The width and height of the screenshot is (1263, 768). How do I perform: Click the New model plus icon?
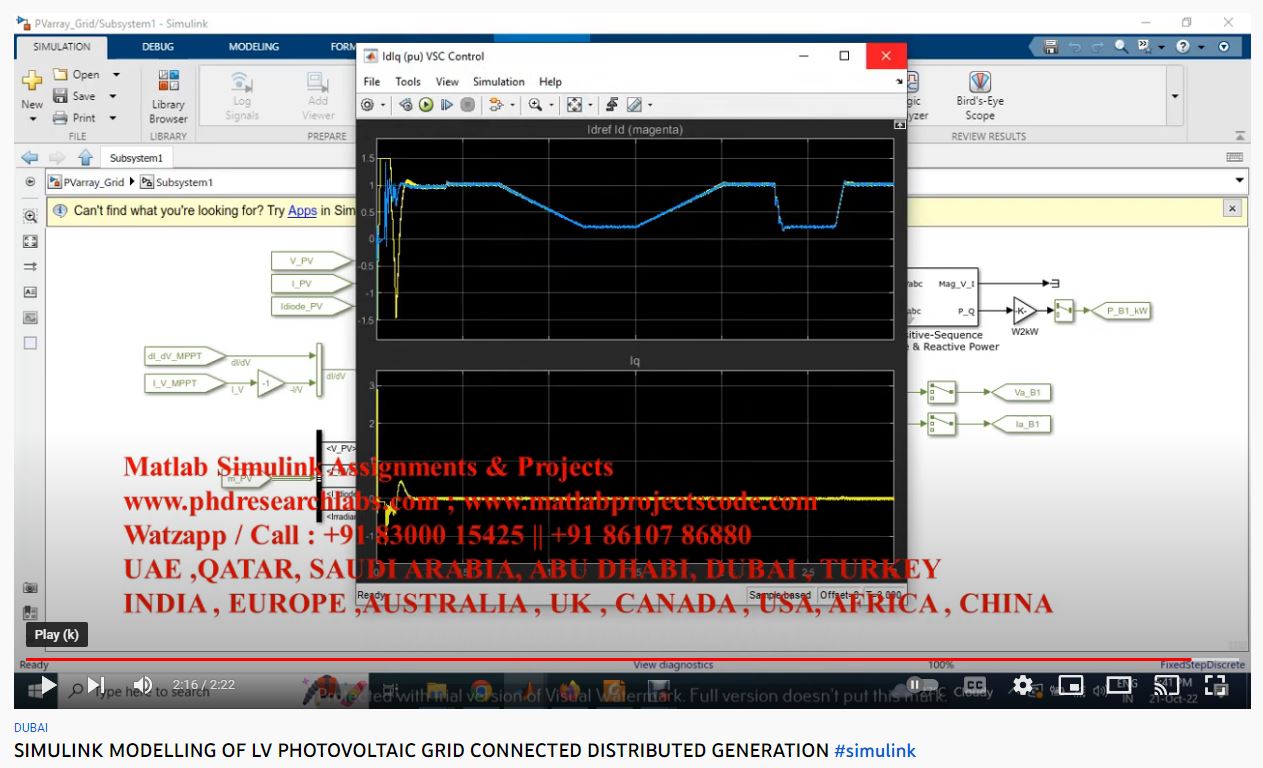[32, 82]
